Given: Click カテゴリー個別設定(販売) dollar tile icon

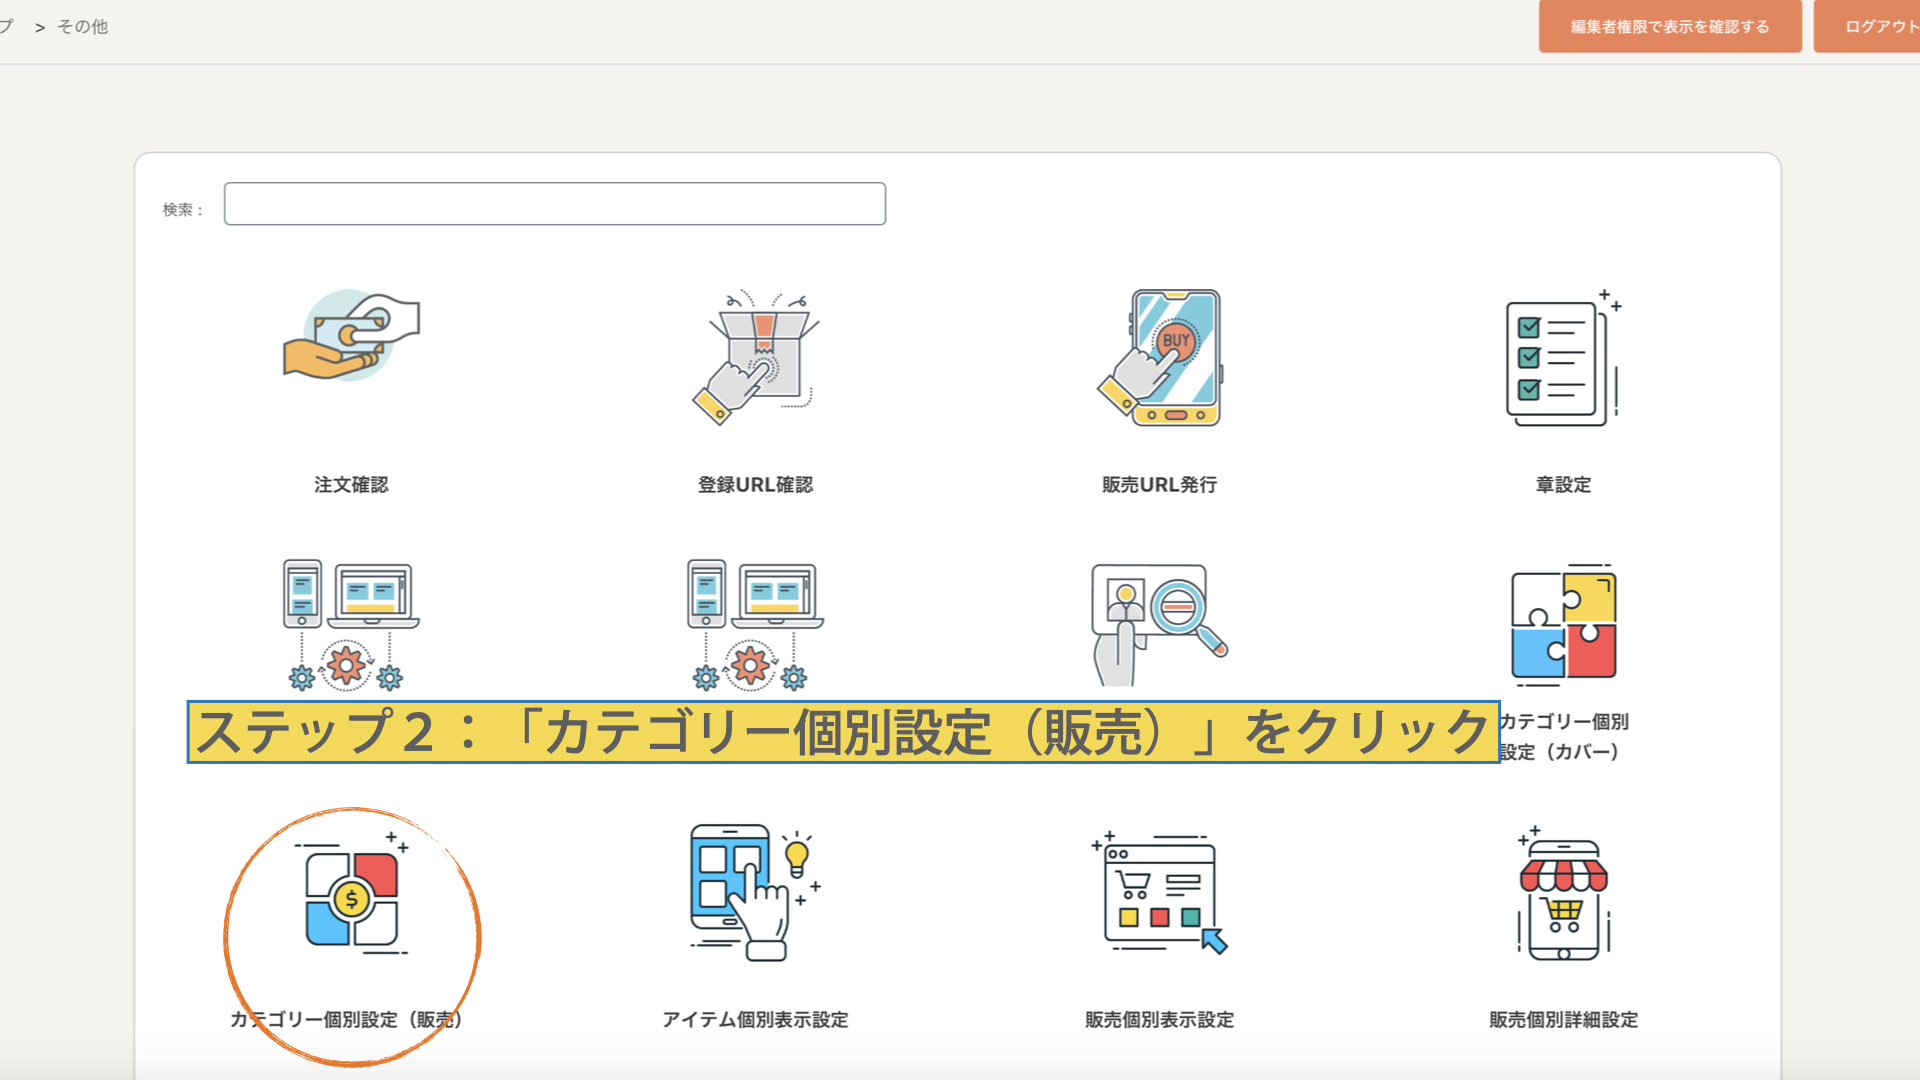Looking at the screenshot, I should coord(351,899).
